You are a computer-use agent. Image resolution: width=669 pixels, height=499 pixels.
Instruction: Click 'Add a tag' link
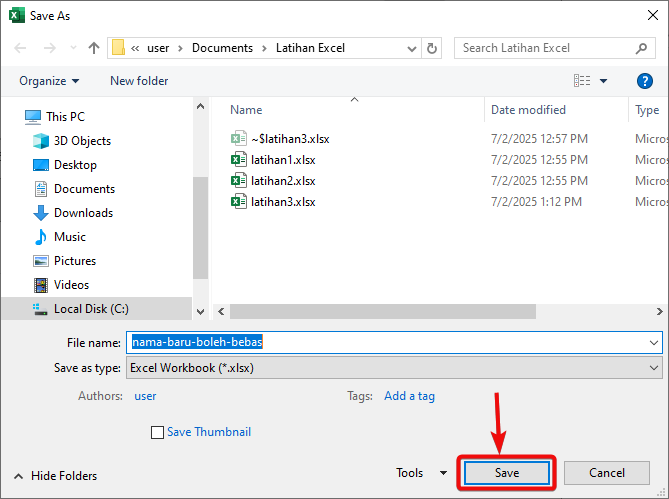point(409,396)
